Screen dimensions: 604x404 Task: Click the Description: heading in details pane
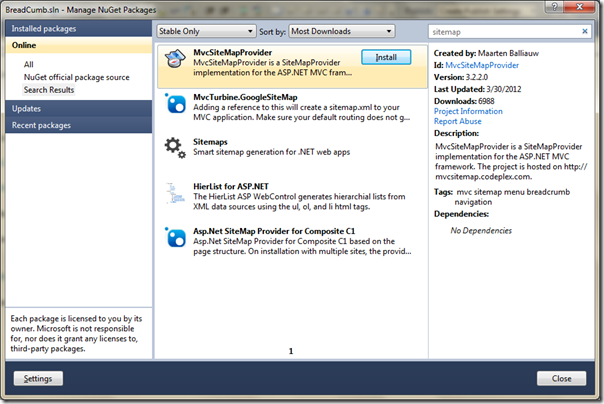tap(456, 133)
